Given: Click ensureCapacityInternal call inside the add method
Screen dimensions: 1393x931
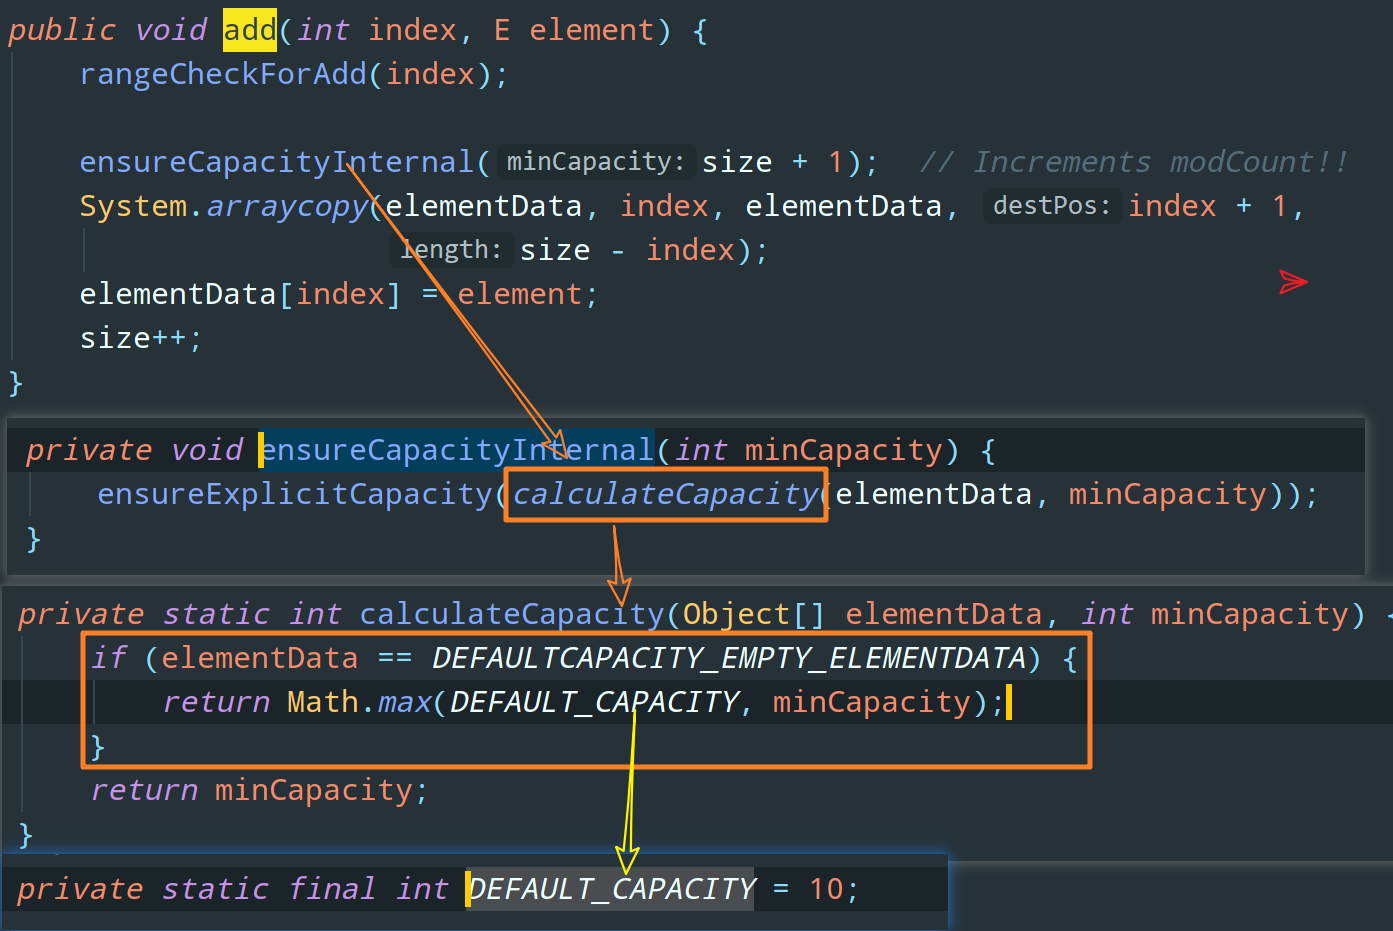Looking at the screenshot, I should click(276, 162).
